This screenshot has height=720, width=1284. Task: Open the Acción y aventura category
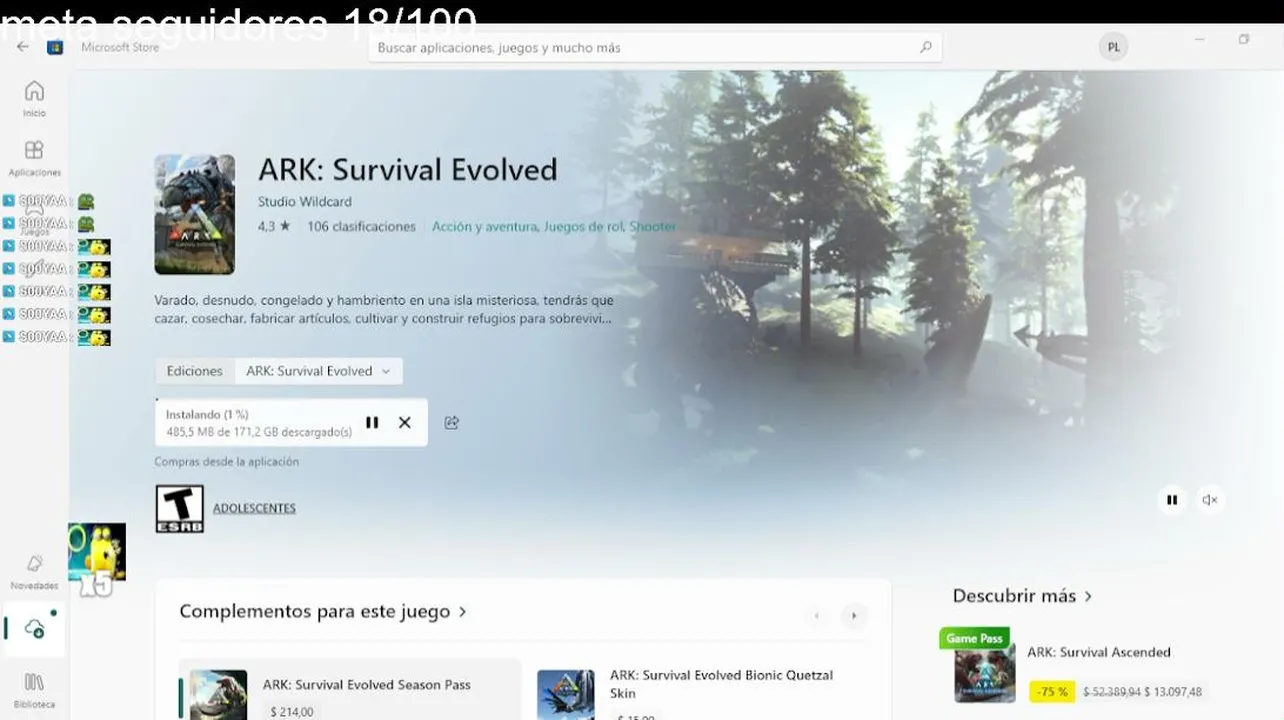tap(484, 227)
